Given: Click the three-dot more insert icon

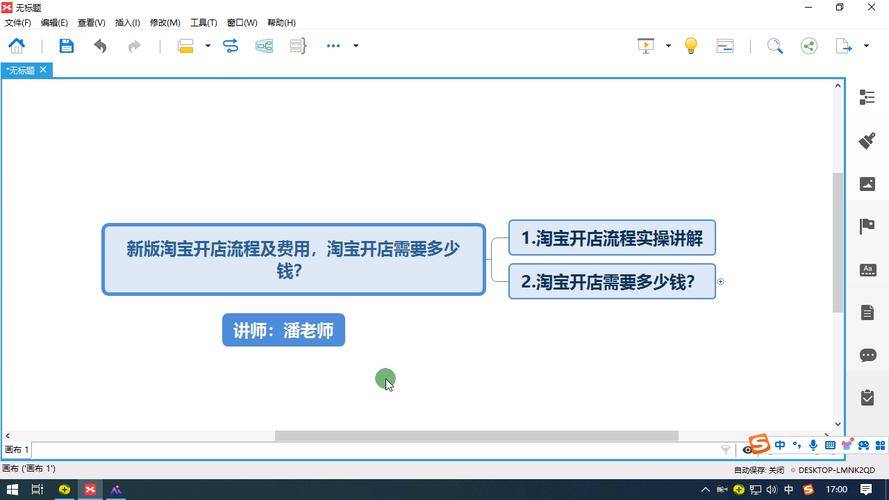Looking at the screenshot, I should (333, 46).
